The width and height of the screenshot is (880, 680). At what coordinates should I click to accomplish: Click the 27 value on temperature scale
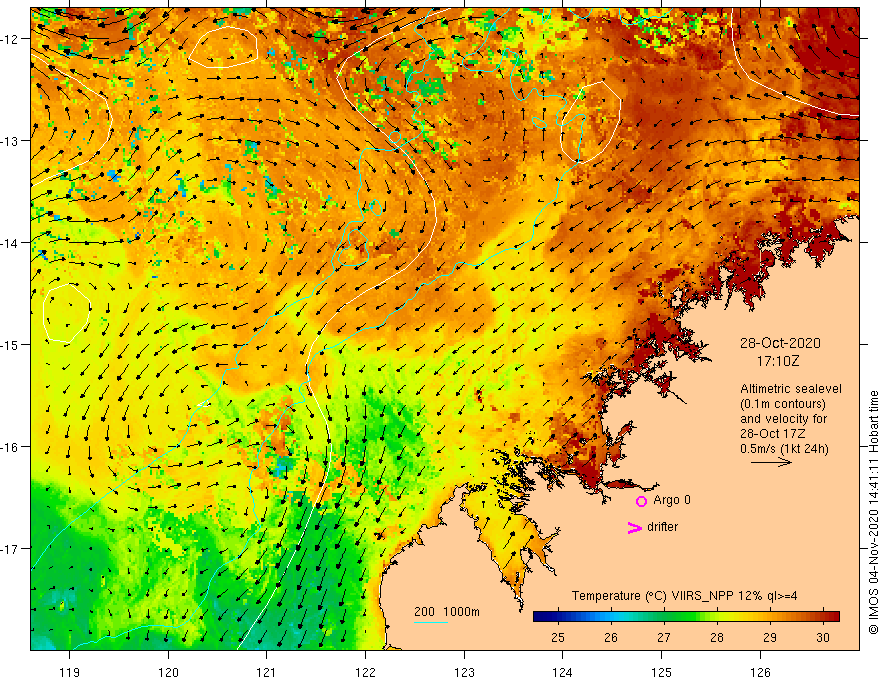[x=663, y=637]
